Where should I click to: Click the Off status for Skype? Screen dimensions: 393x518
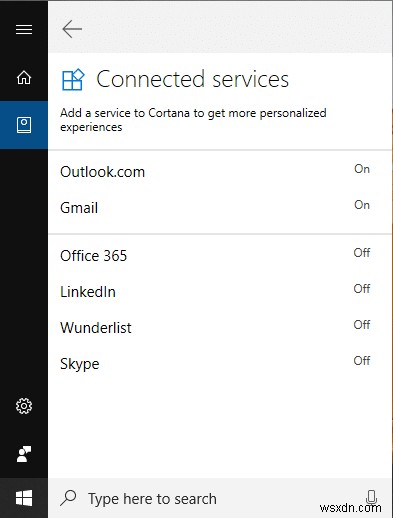[x=362, y=361]
